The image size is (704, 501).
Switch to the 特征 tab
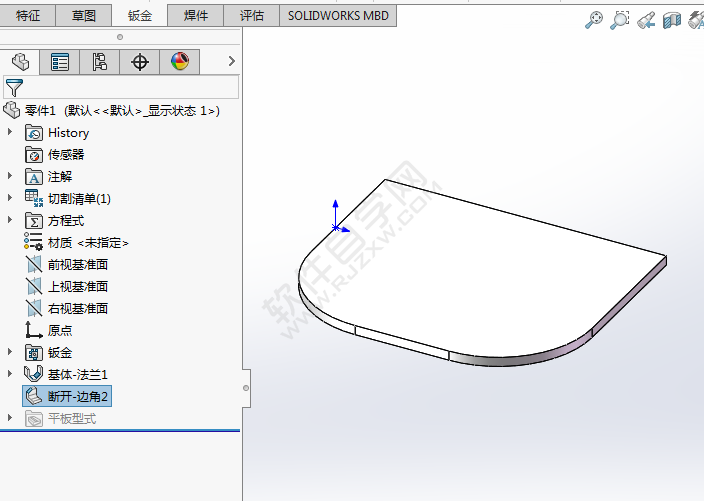point(28,16)
